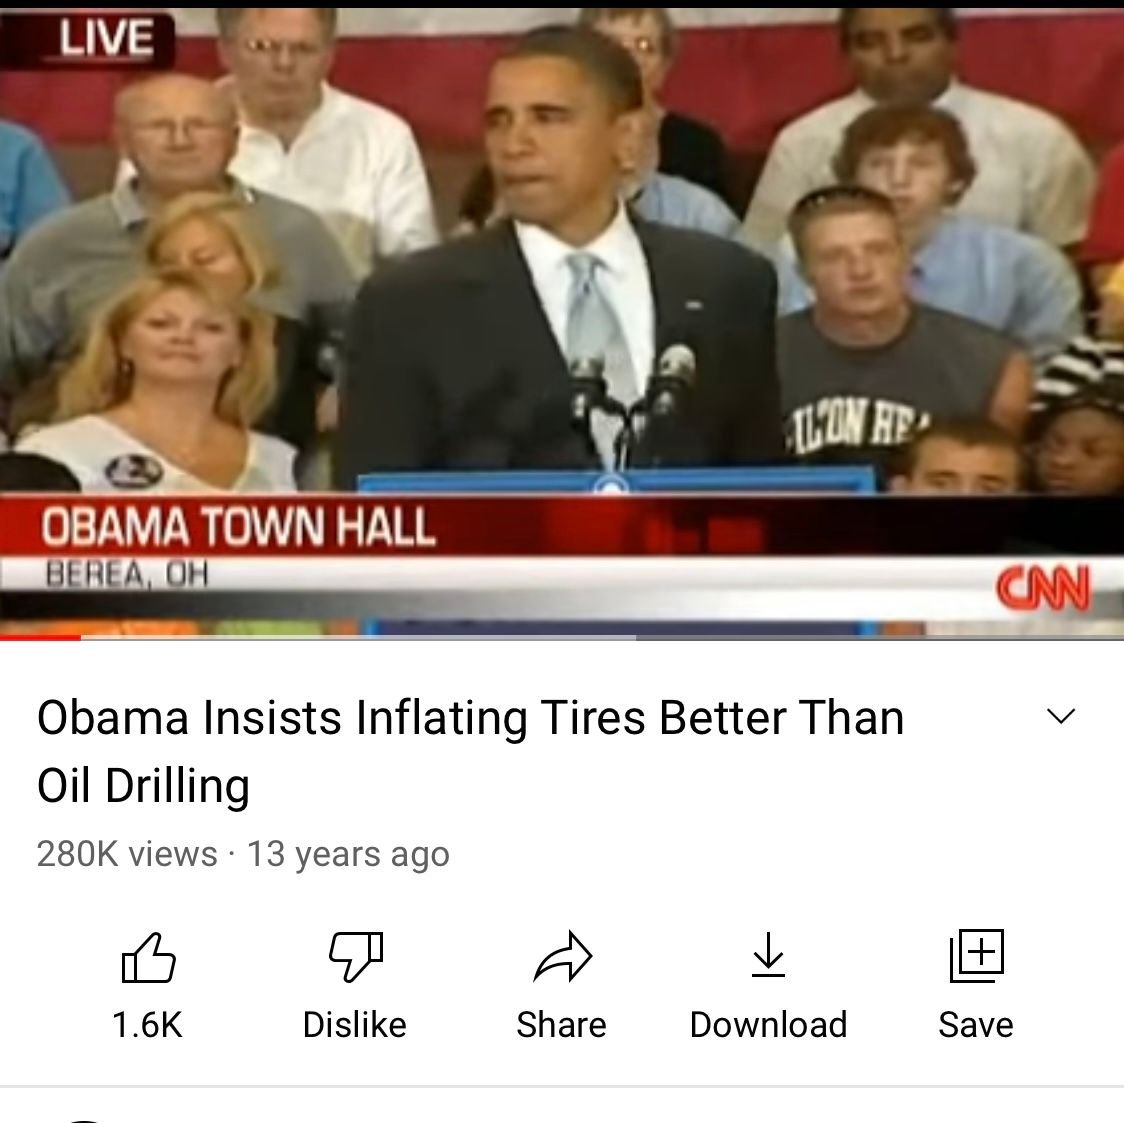Tap the curved arrow Share icon
1124x1123 pixels.
click(x=563, y=956)
